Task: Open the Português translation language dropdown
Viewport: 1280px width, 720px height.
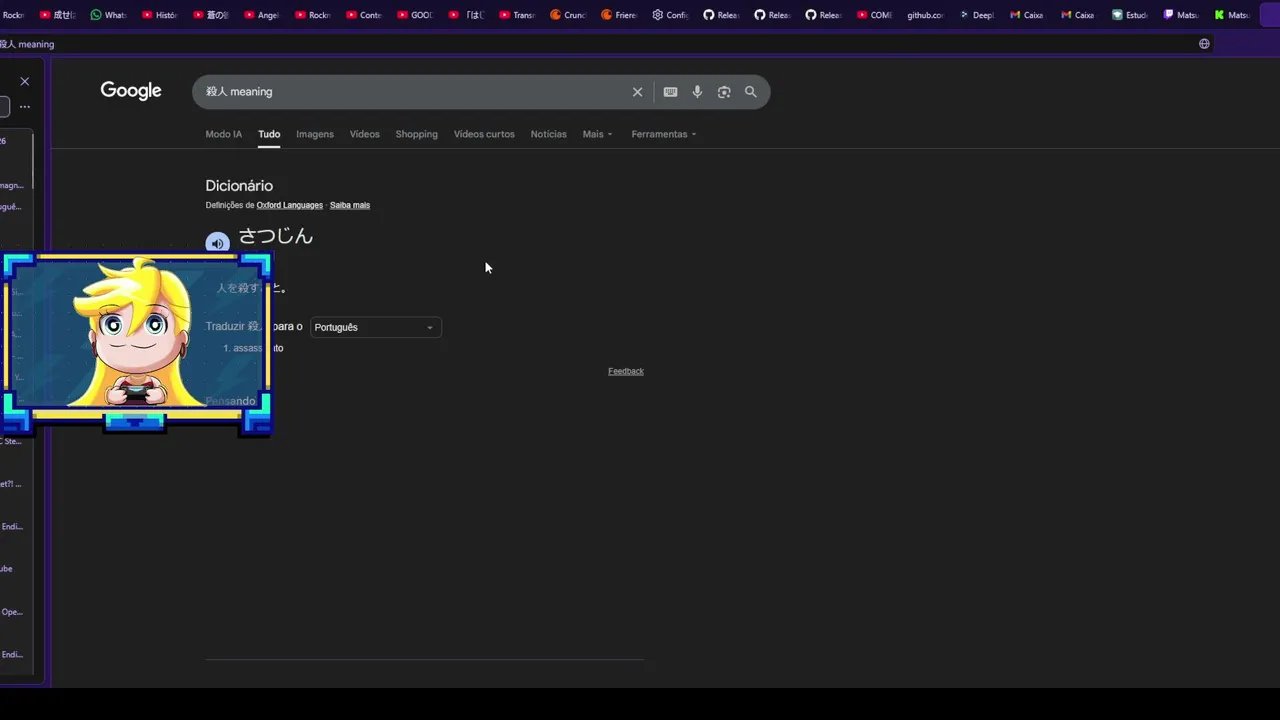Action: point(375,327)
